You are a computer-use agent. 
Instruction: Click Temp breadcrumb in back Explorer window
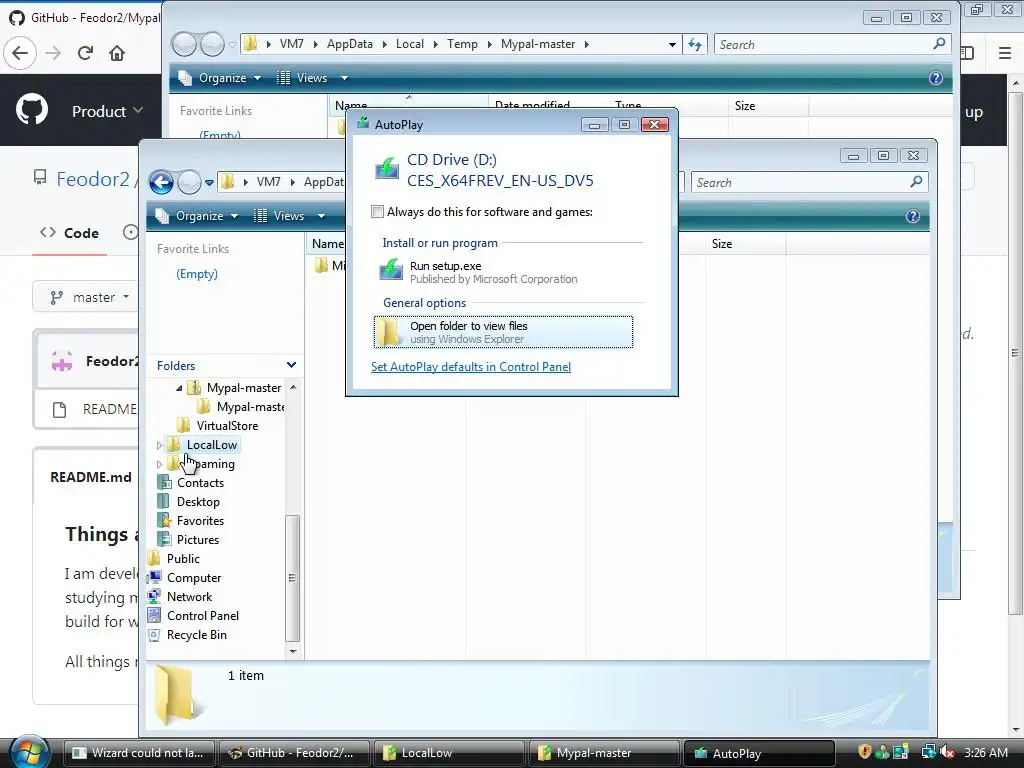click(x=462, y=44)
